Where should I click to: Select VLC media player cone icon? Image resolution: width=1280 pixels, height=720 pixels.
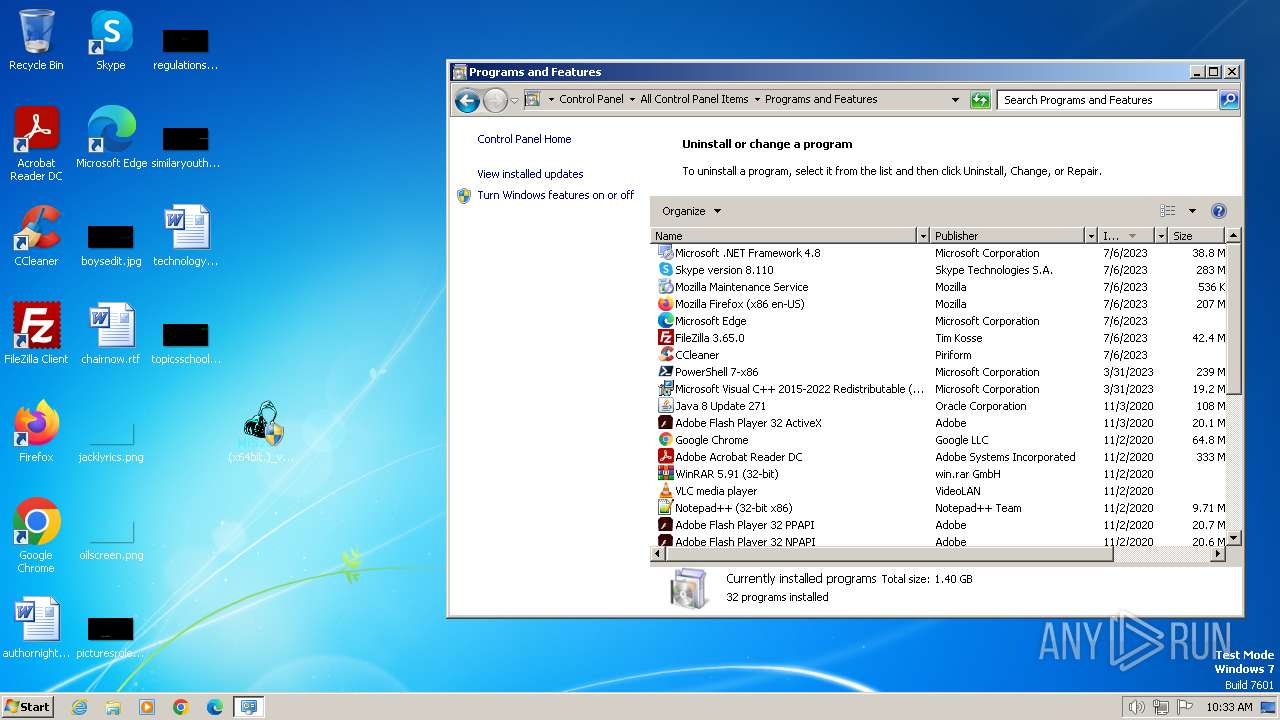click(666, 491)
